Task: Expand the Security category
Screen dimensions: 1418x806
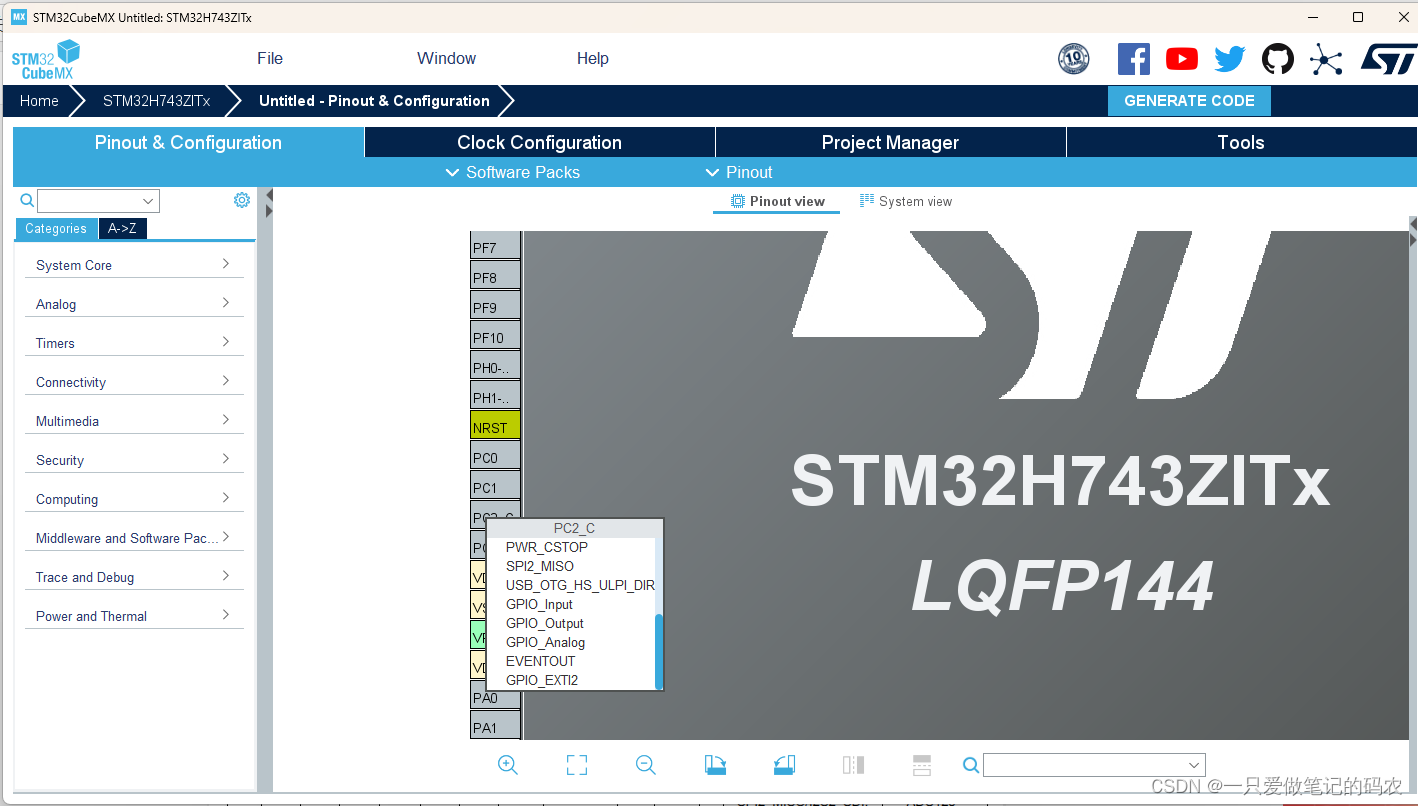Action: click(134, 460)
